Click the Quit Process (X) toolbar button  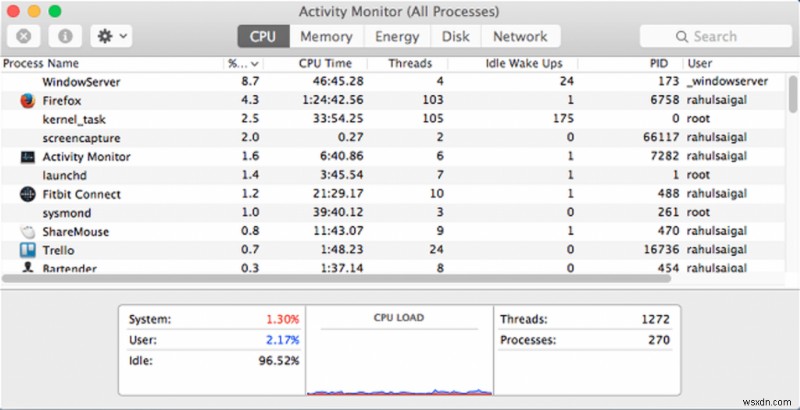[23, 36]
